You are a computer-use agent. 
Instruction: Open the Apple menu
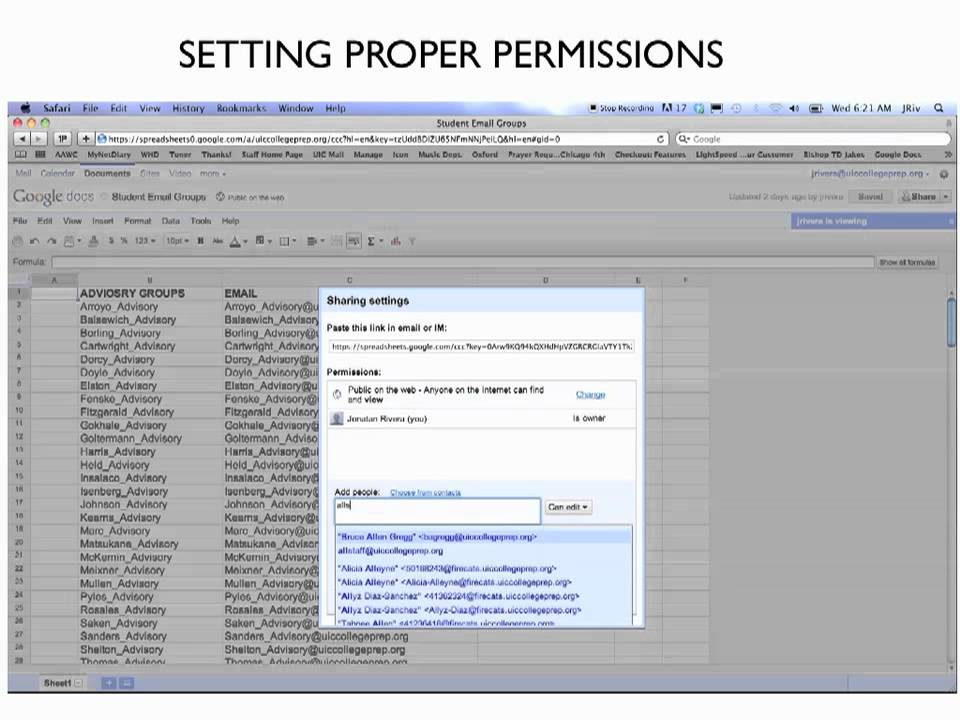click(26, 108)
